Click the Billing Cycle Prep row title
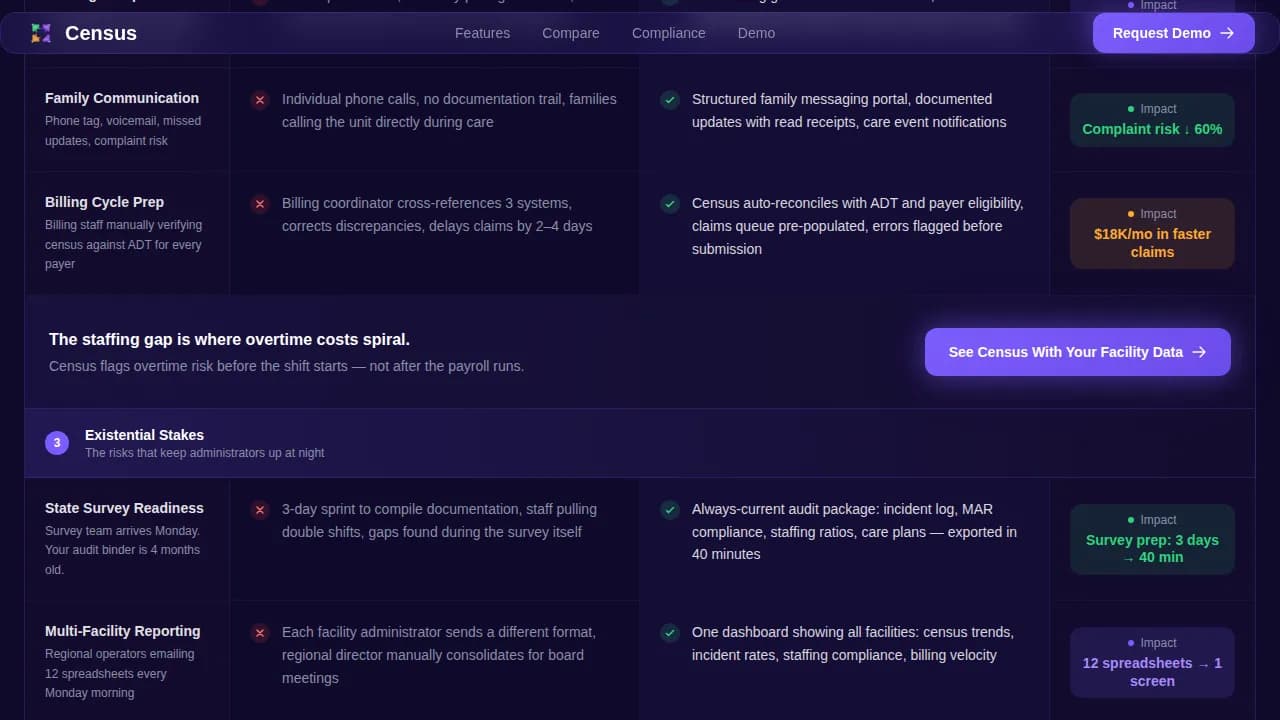1280x720 pixels. [104, 202]
